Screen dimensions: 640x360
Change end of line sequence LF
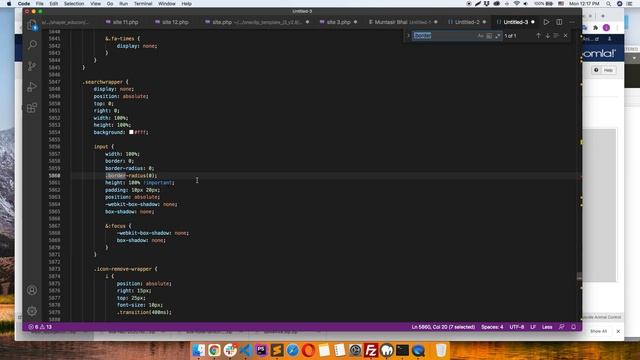click(533, 327)
